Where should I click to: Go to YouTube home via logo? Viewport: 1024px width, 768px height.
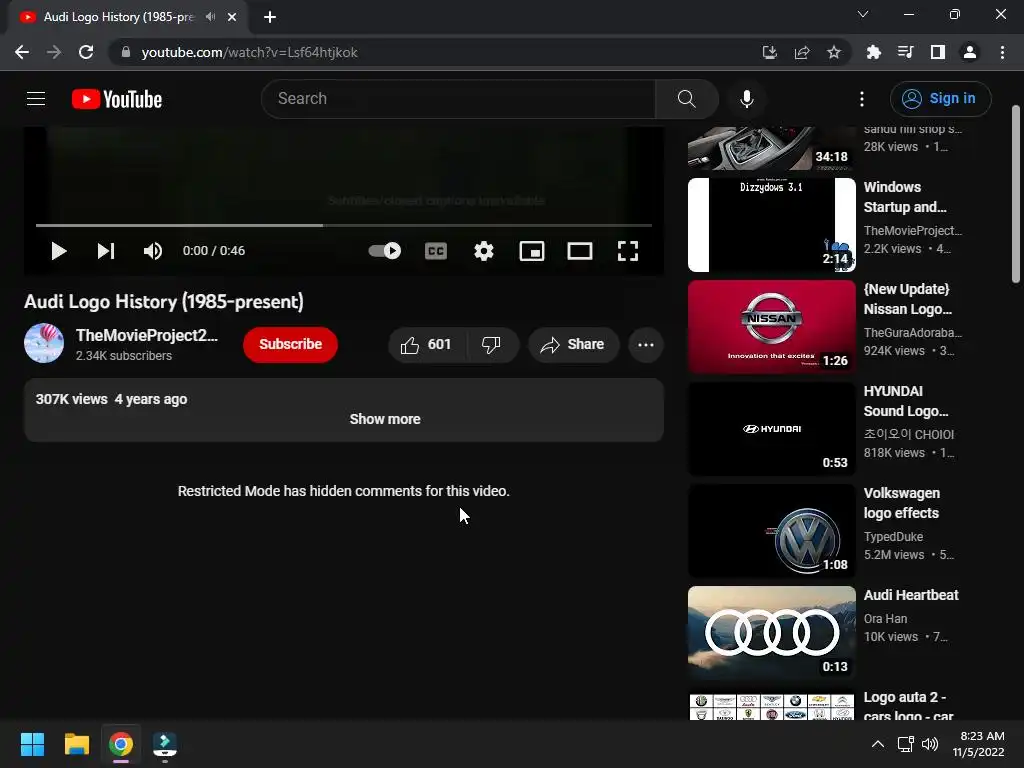(117, 99)
